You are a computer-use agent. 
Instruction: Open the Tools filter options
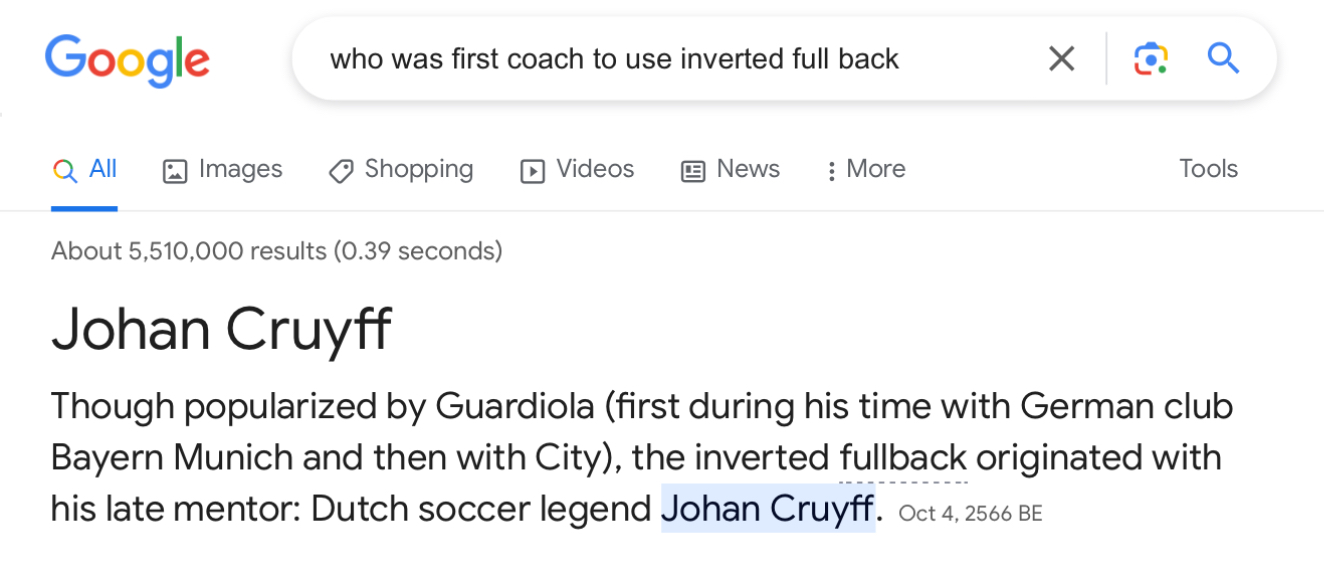tap(1208, 169)
